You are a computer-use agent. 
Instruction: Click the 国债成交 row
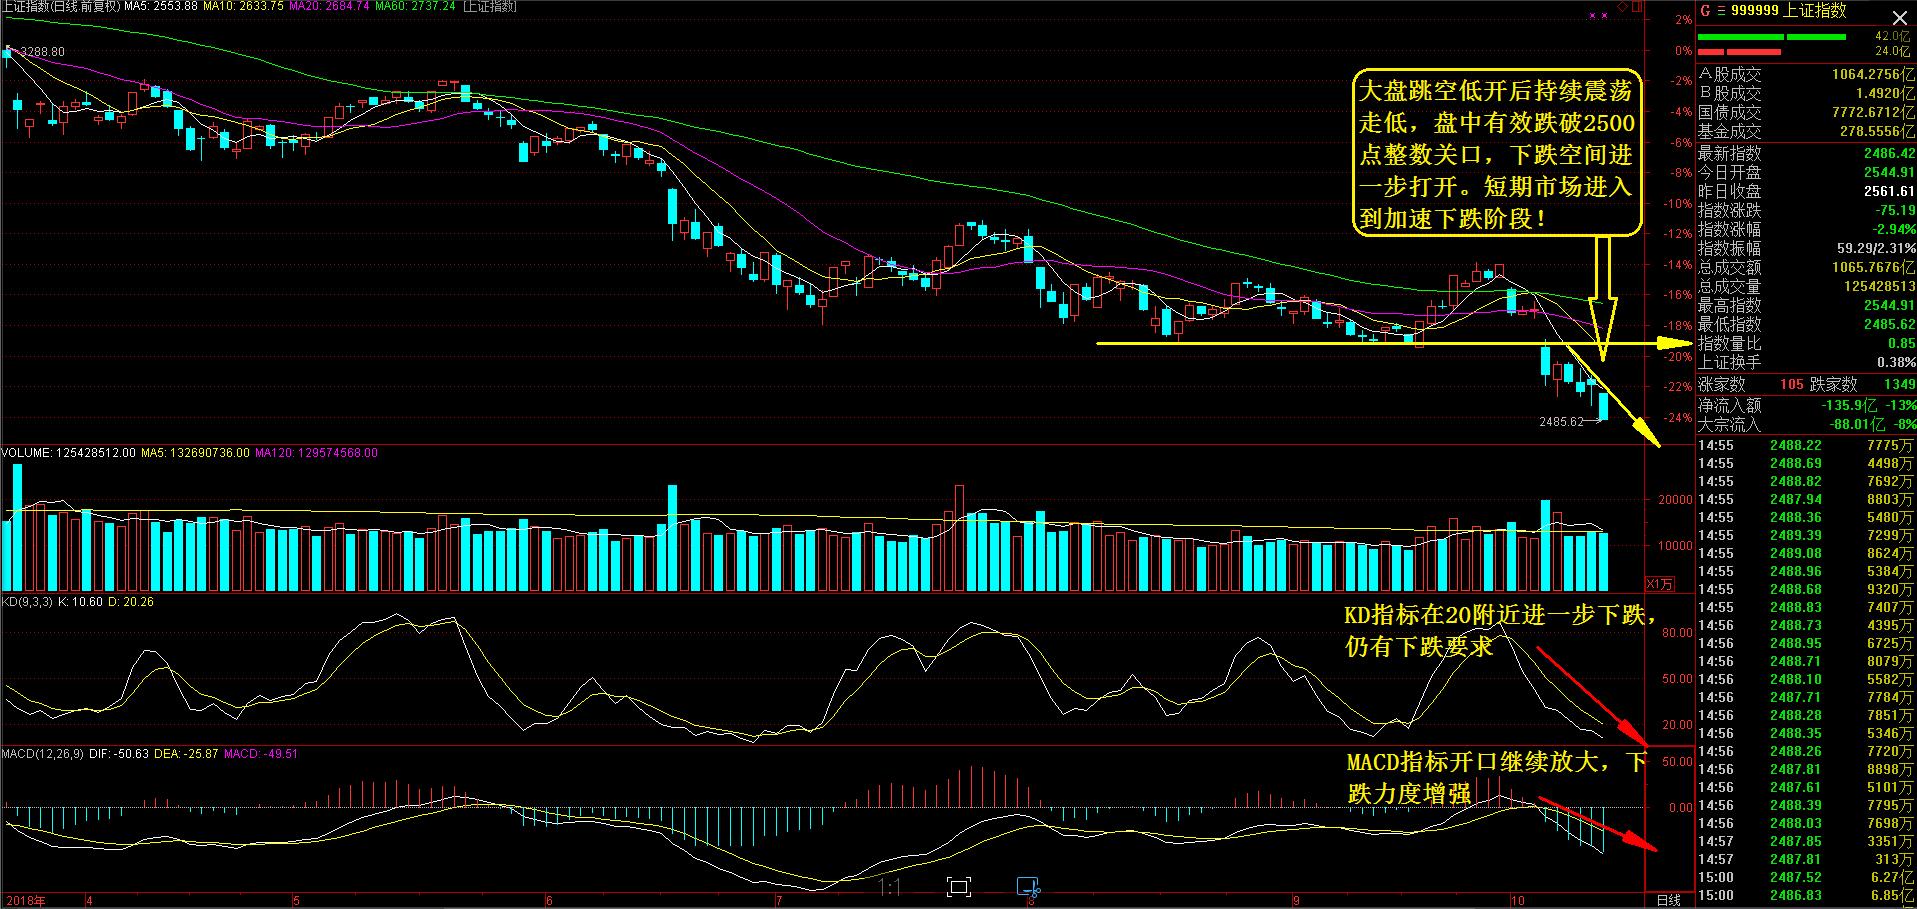click(1806, 112)
